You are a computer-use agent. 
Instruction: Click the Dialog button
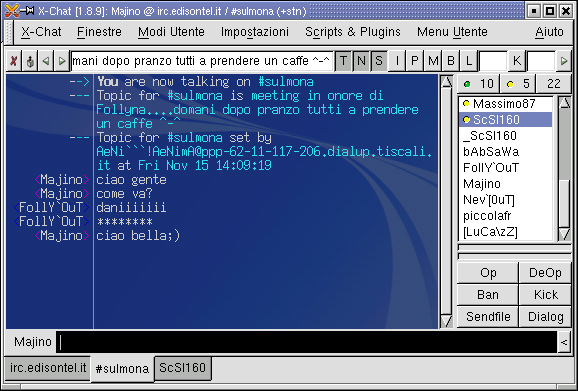545,317
